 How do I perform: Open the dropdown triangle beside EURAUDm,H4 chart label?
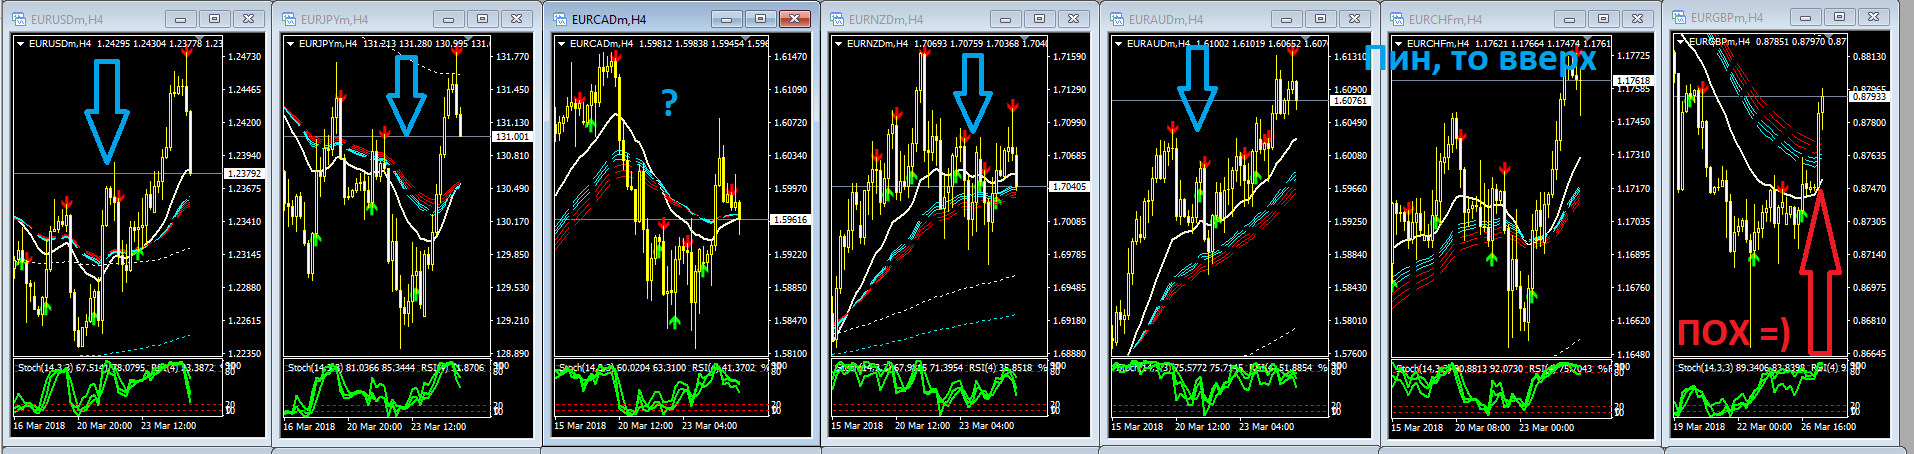[1118, 44]
